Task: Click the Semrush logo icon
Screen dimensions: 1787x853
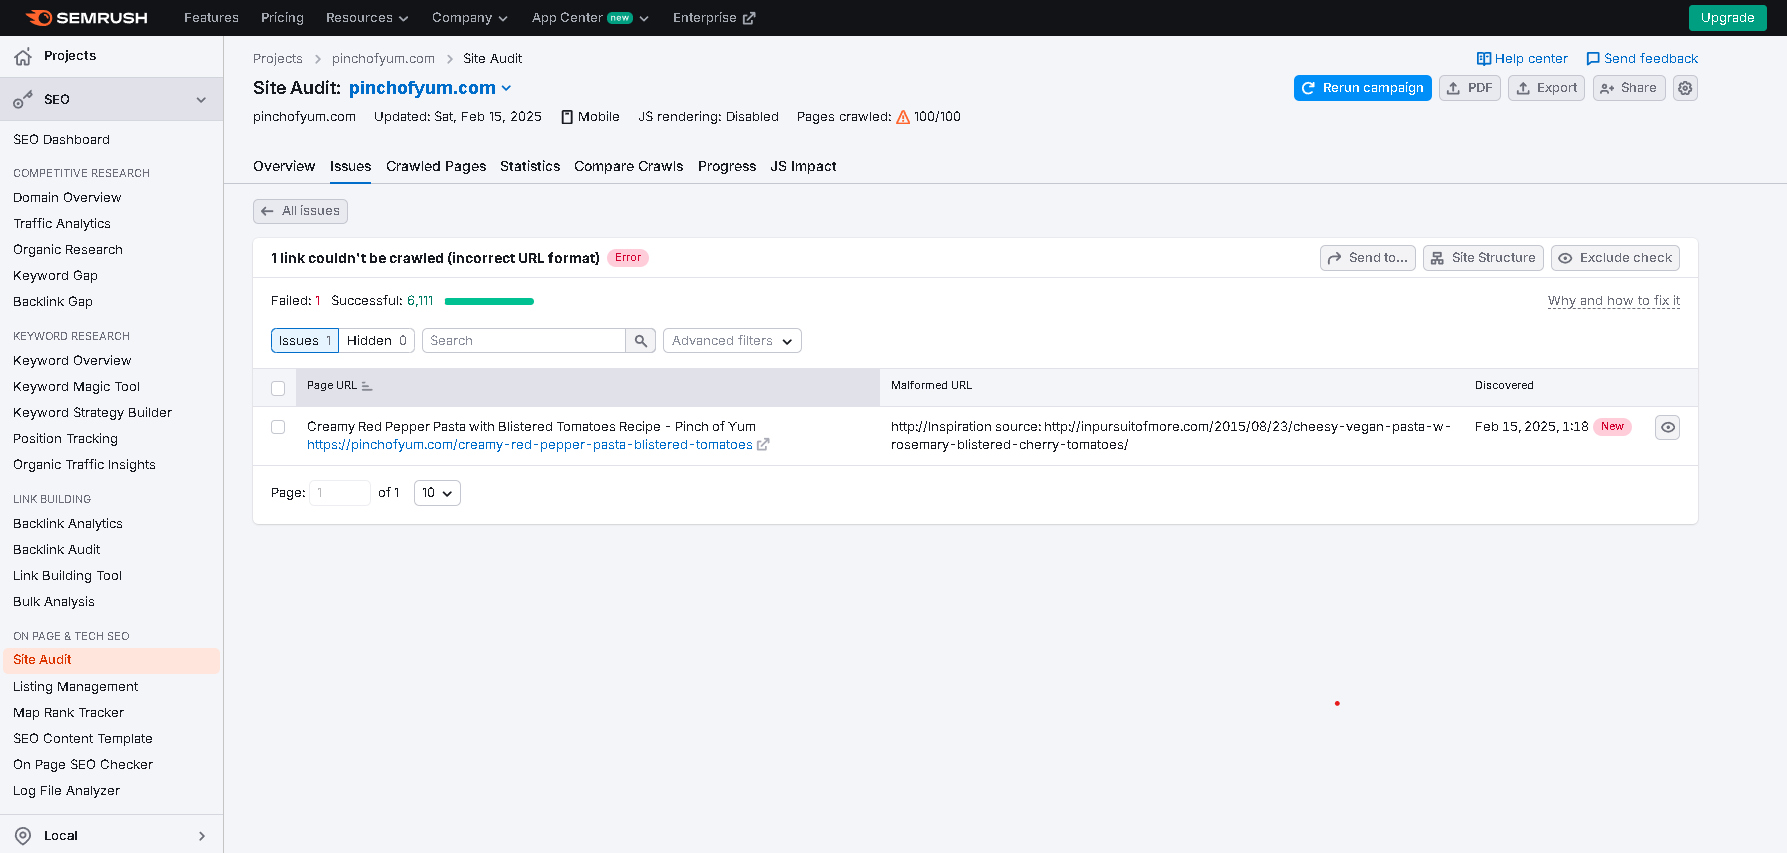Action: point(38,18)
